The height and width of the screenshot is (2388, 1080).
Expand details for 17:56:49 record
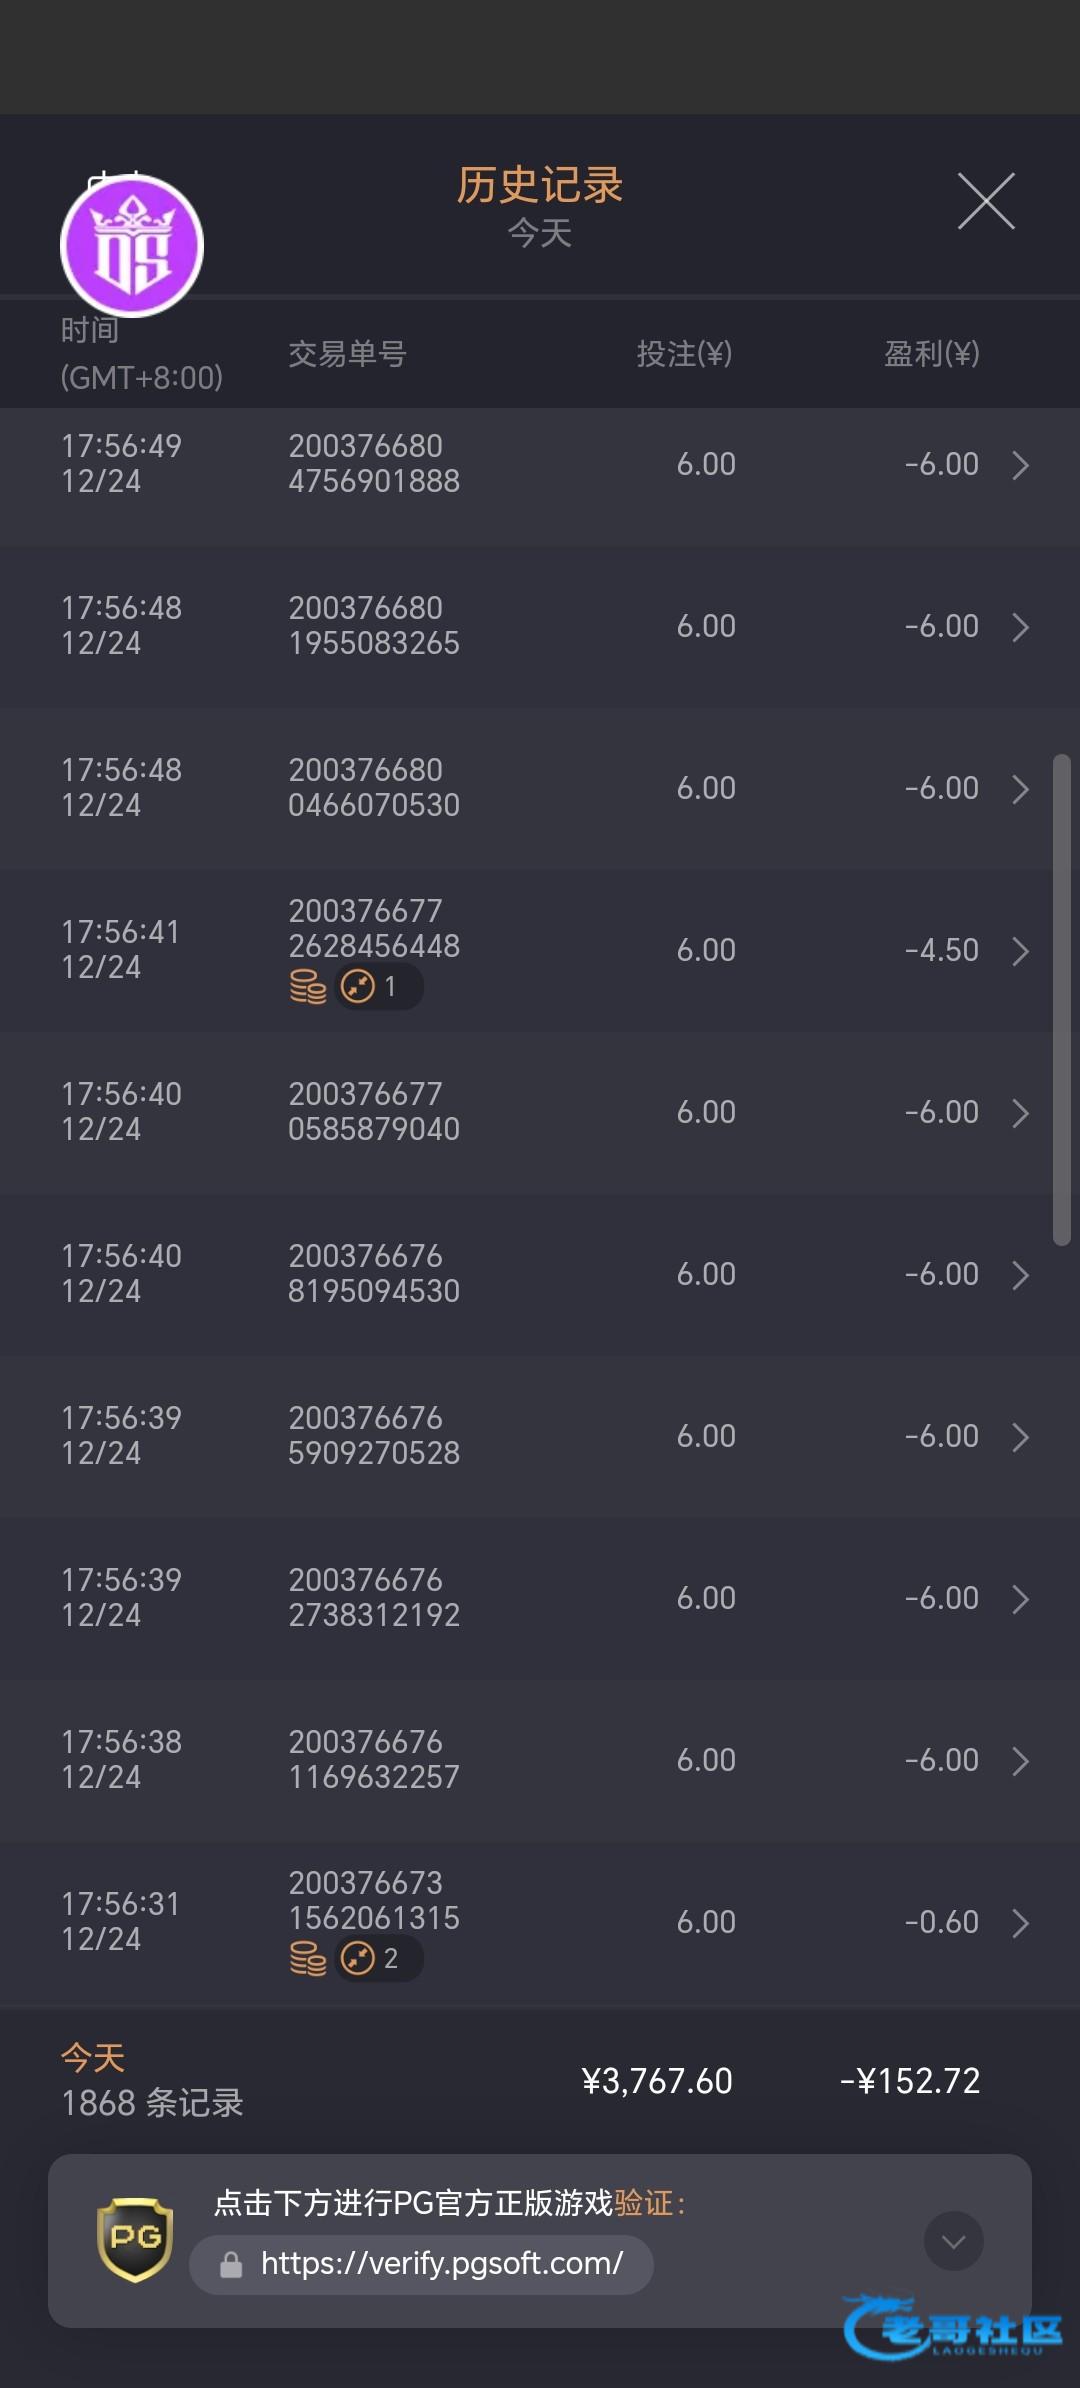(x=1020, y=465)
